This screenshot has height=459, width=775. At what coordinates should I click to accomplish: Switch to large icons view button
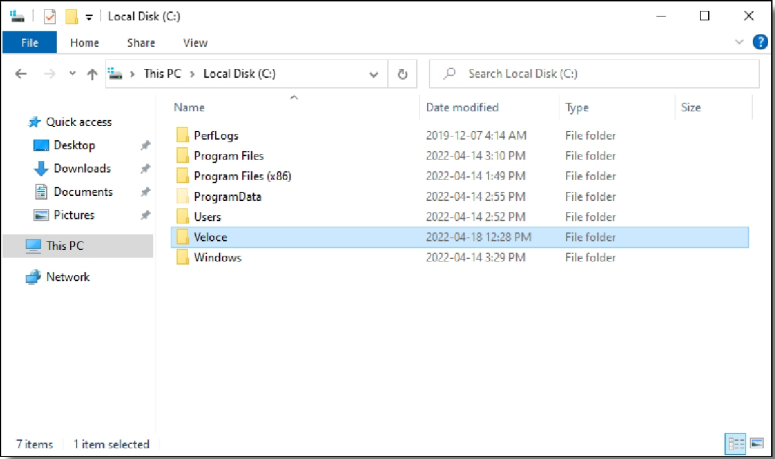click(x=757, y=443)
